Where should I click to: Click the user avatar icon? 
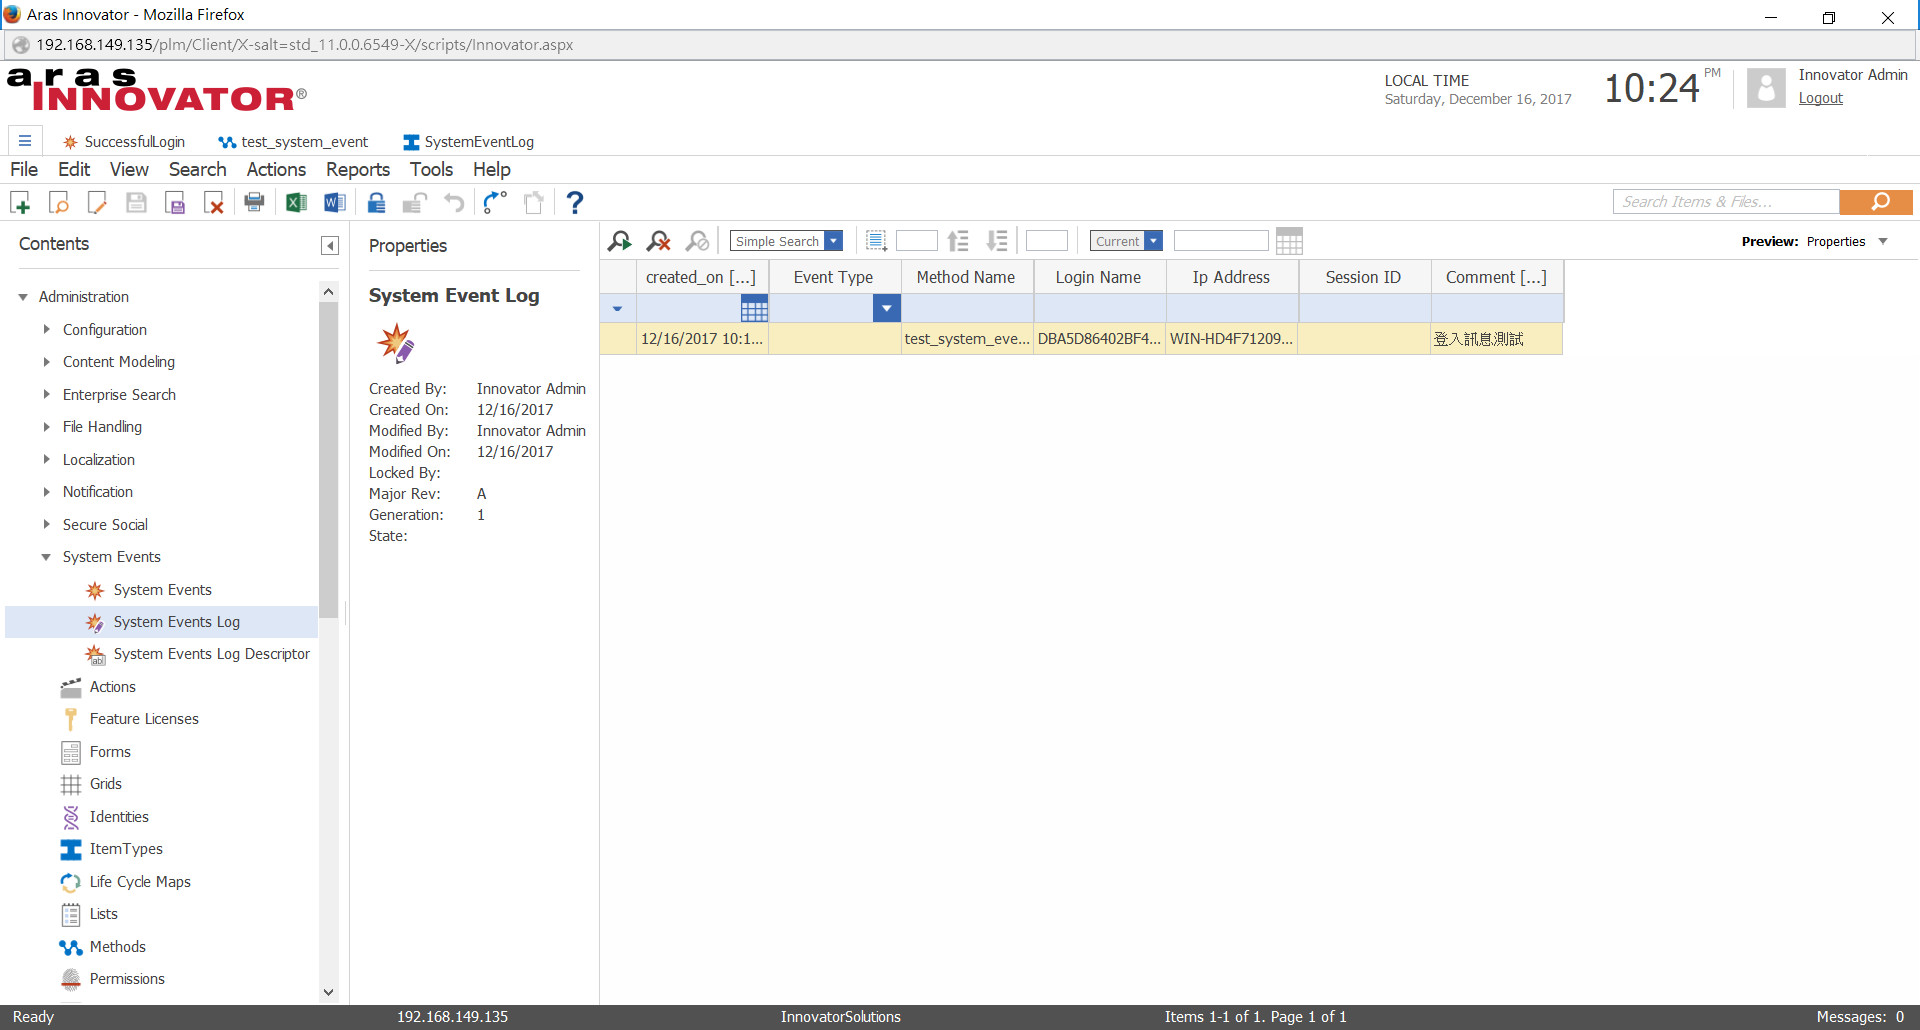coord(1766,88)
